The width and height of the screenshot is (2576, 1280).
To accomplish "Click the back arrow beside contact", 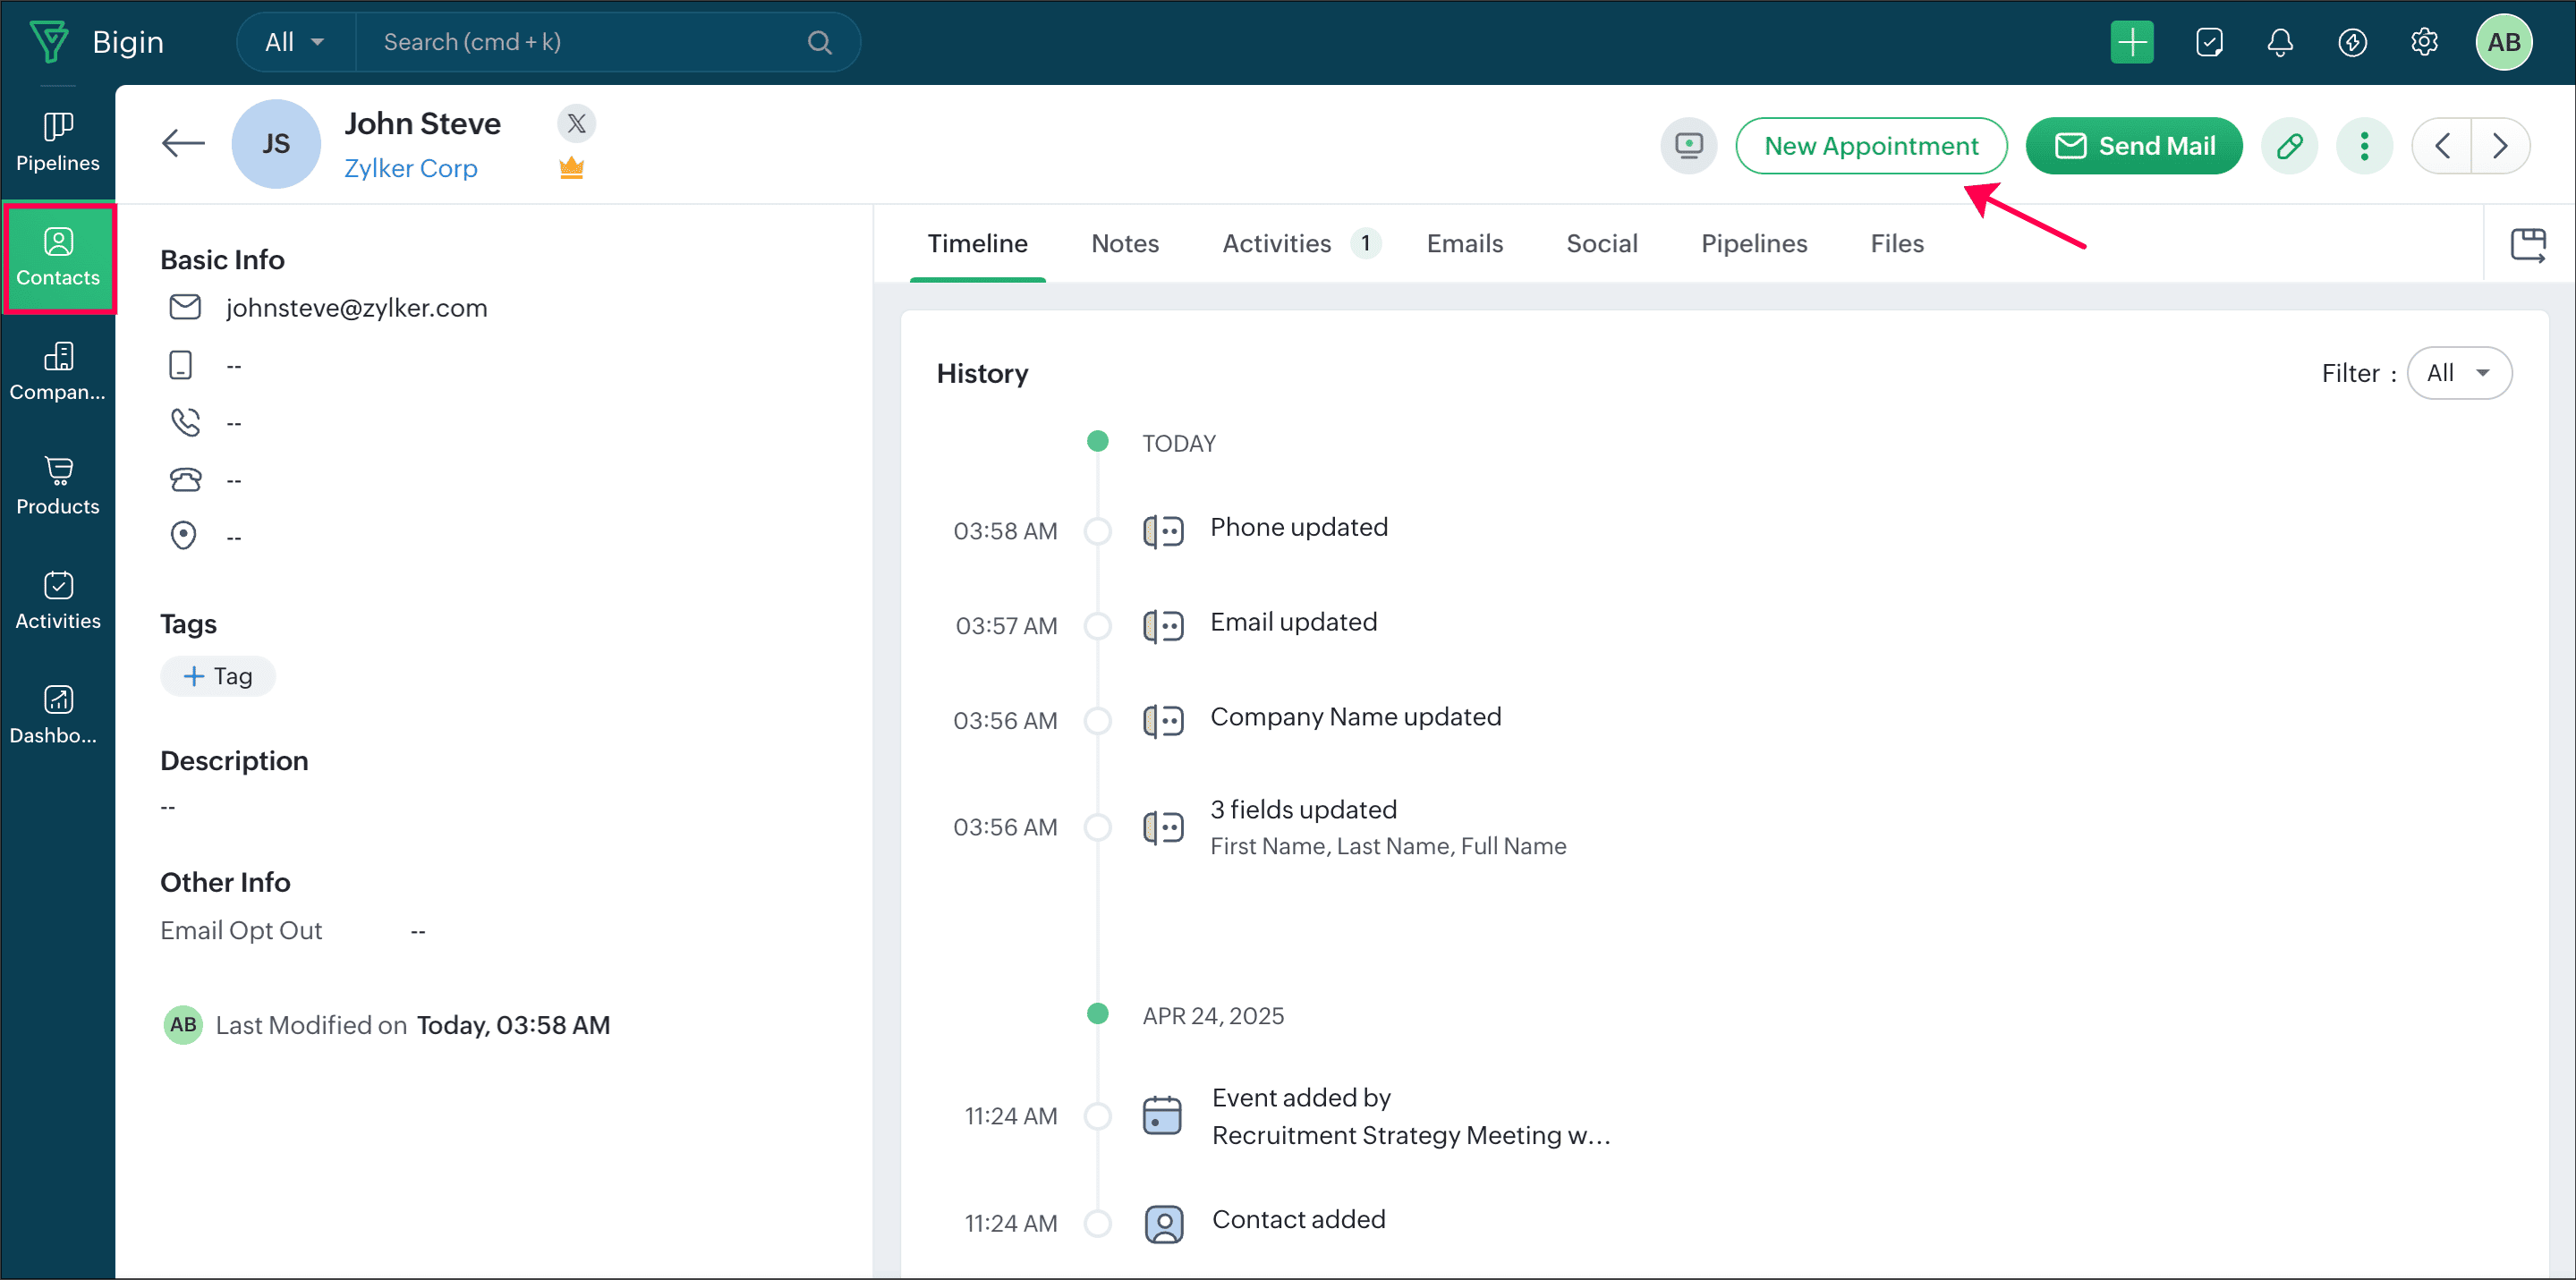I will [x=183, y=143].
